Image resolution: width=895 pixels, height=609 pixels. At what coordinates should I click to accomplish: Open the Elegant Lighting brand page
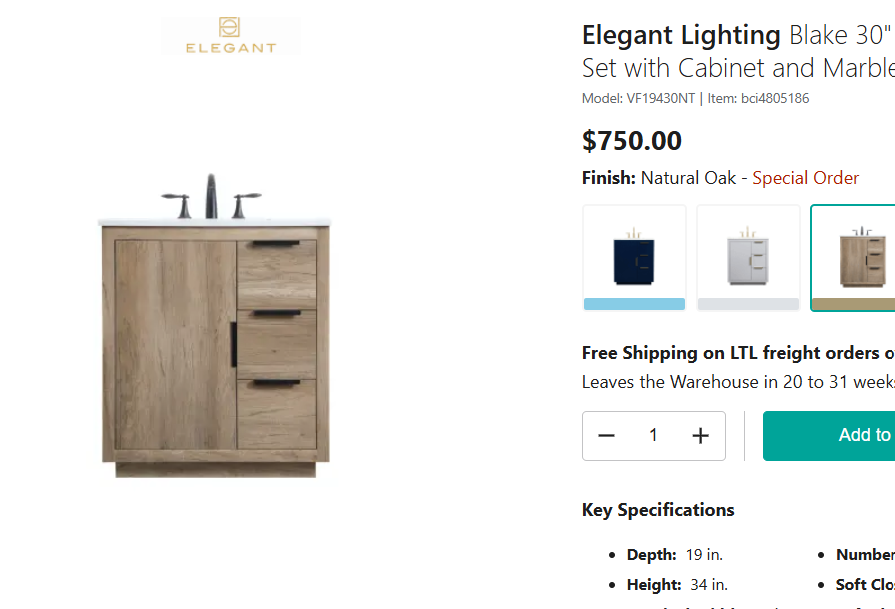(681, 34)
